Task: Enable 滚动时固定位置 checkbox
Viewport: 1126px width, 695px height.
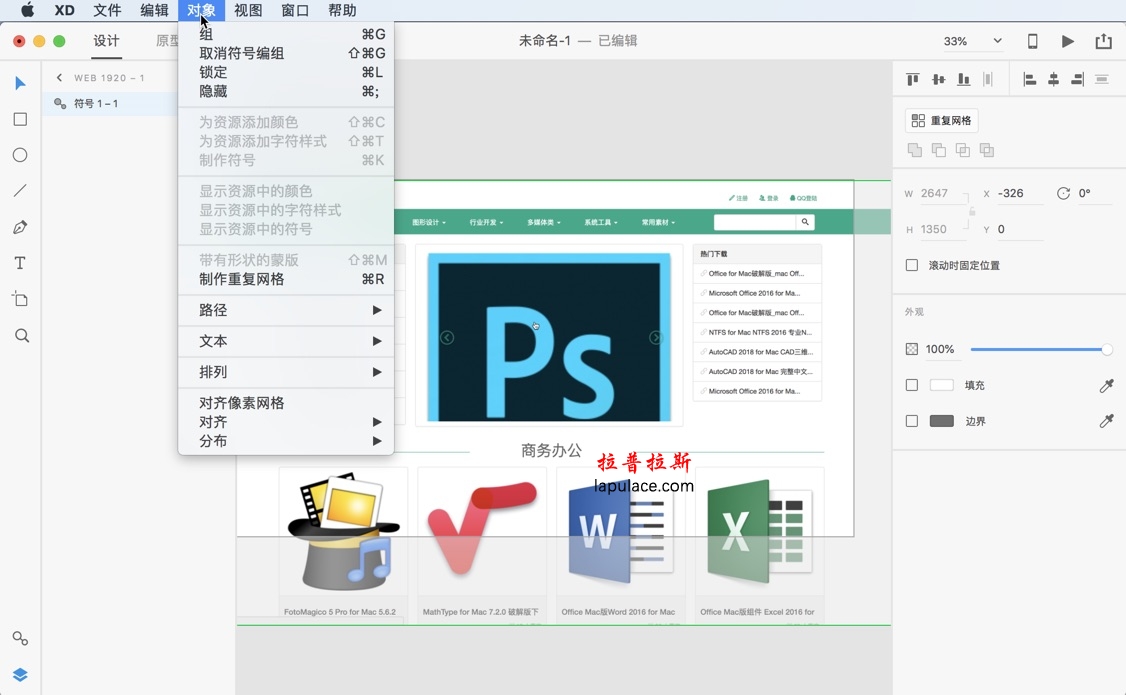Action: coord(912,265)
